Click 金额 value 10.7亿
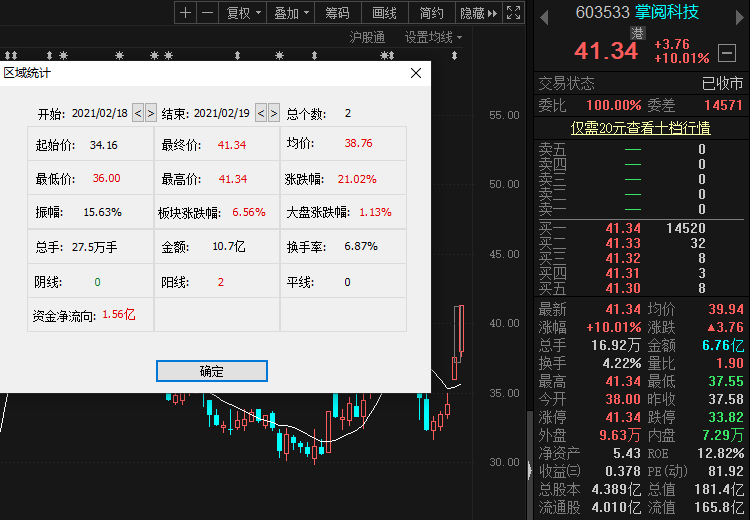This screenshot has height=520, width=750. coord(229,247)
